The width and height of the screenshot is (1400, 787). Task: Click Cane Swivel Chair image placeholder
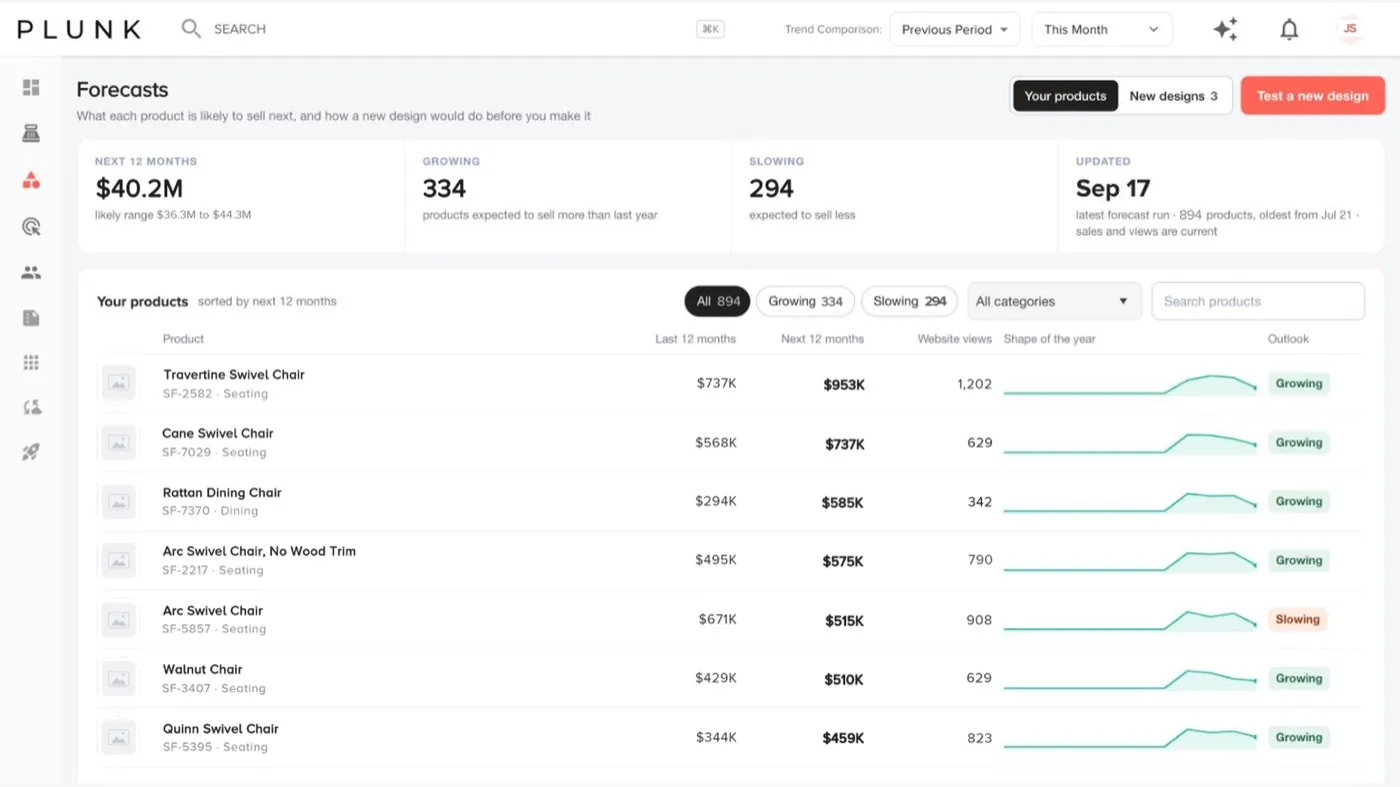click(119, 442)
